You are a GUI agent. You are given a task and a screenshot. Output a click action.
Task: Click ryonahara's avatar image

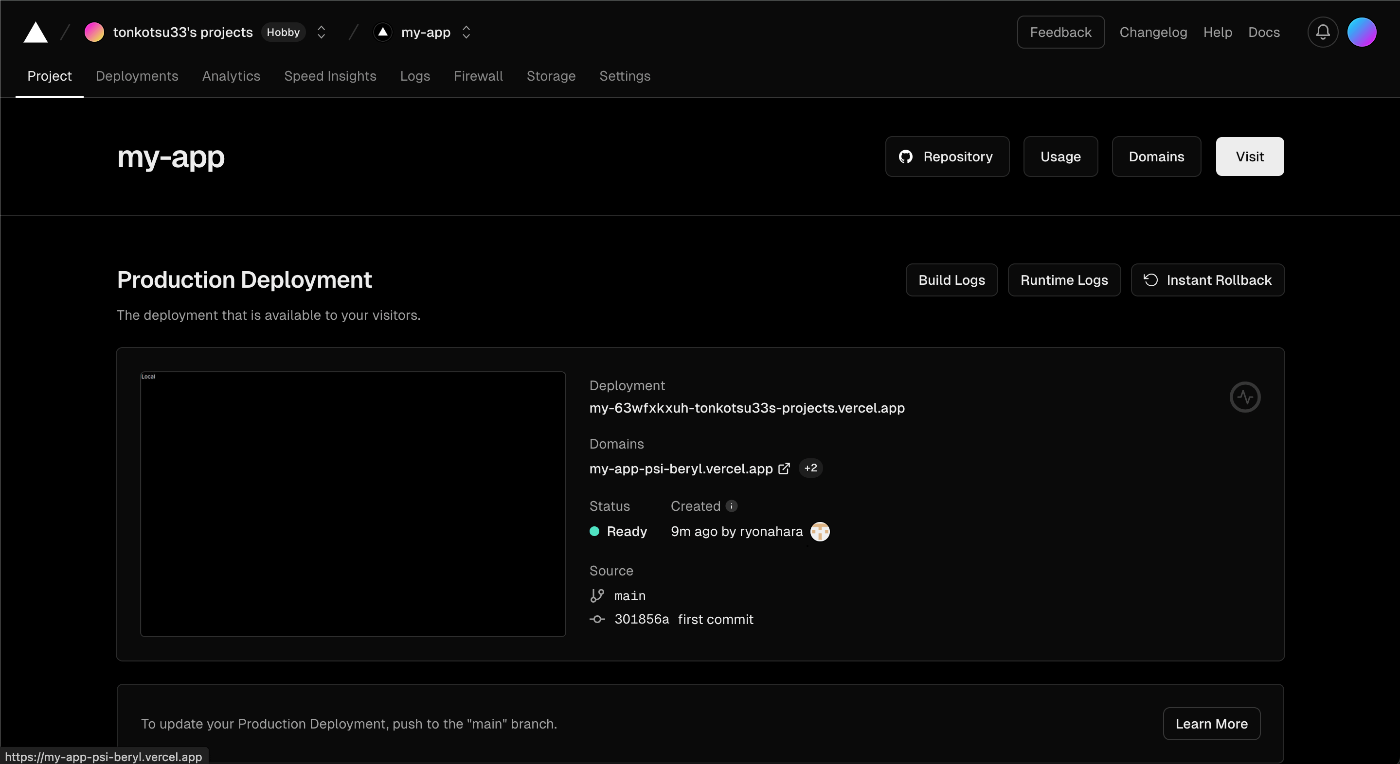(x=820, y=531)
